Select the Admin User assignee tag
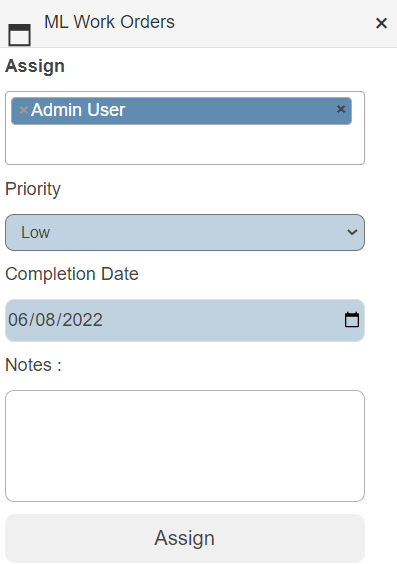Screen dimensions: 397x564 [181, 111]
